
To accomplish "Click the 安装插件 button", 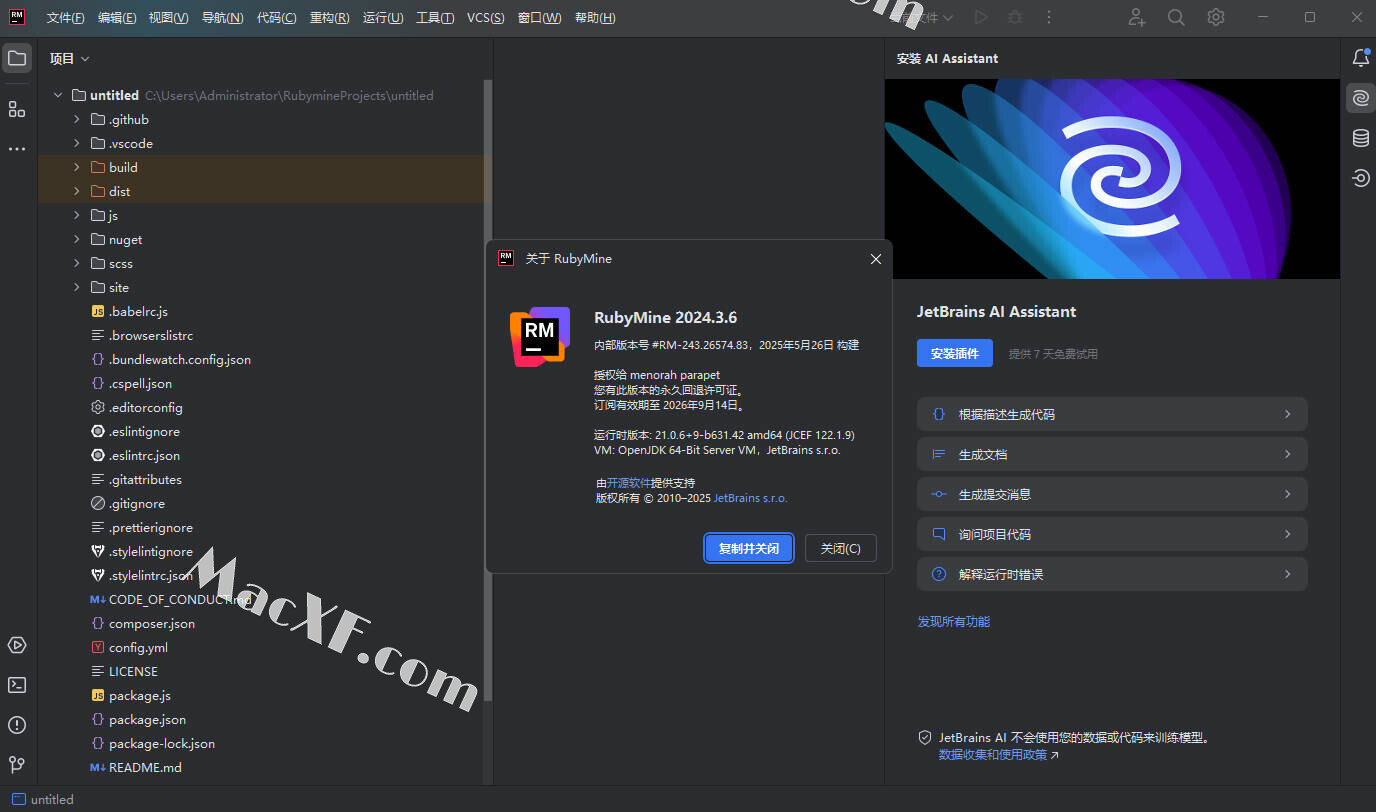I will click(x=955, y=353).
